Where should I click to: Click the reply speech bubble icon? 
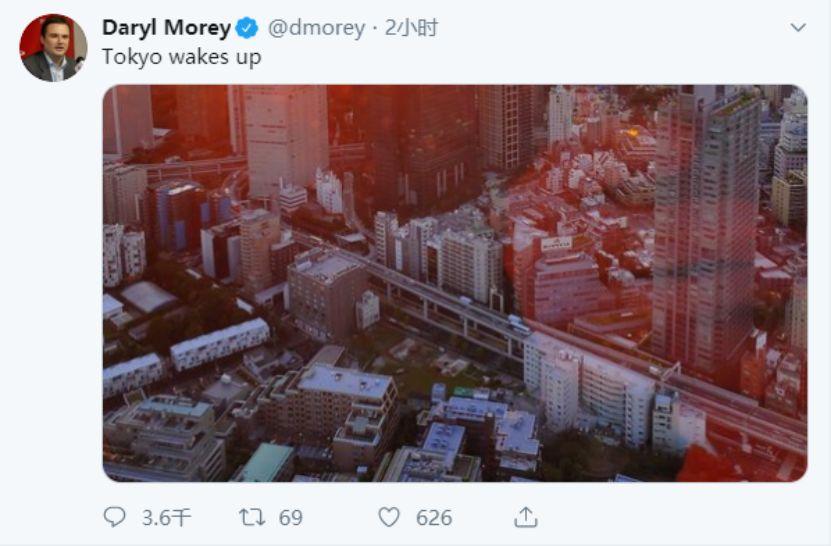(117, 517)
